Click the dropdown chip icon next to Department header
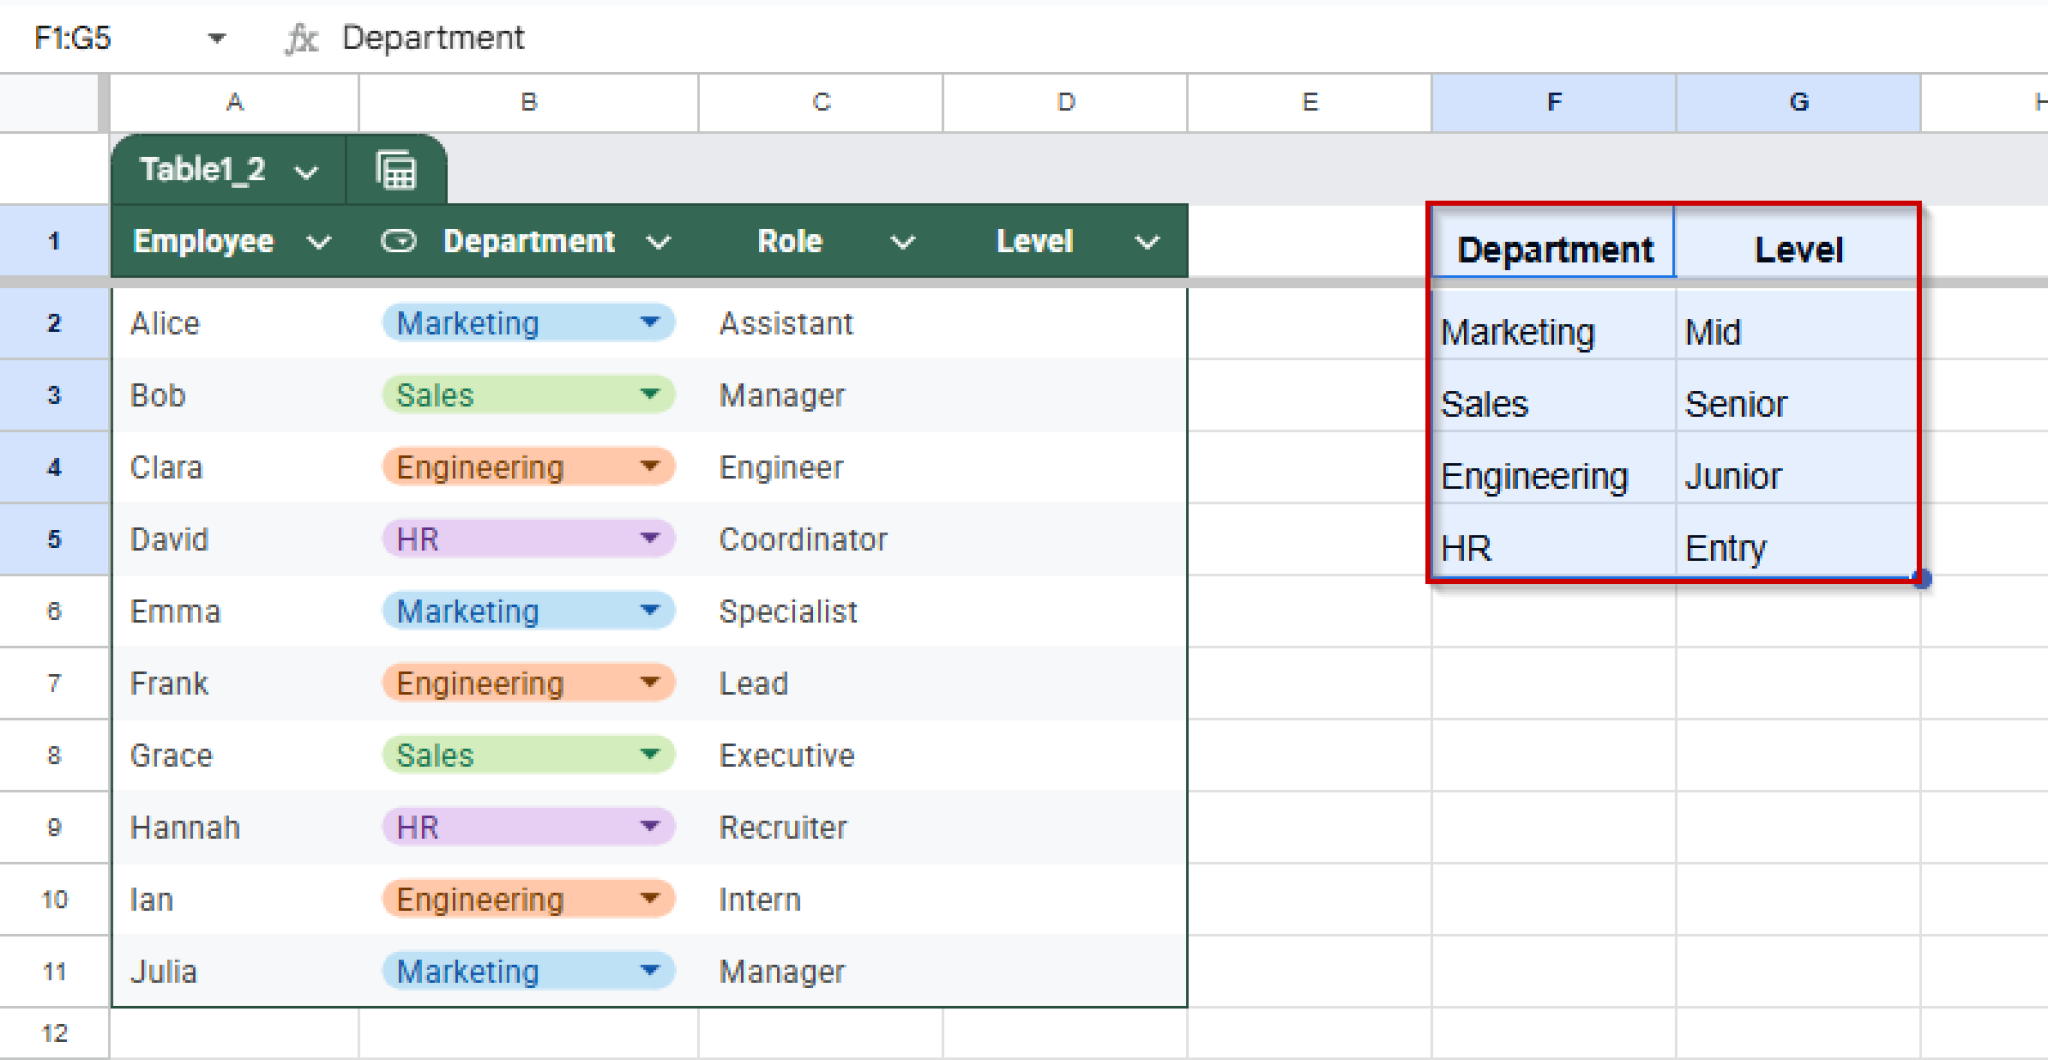This screenshot has width=2048, height=1060. [x=399, y=241]
